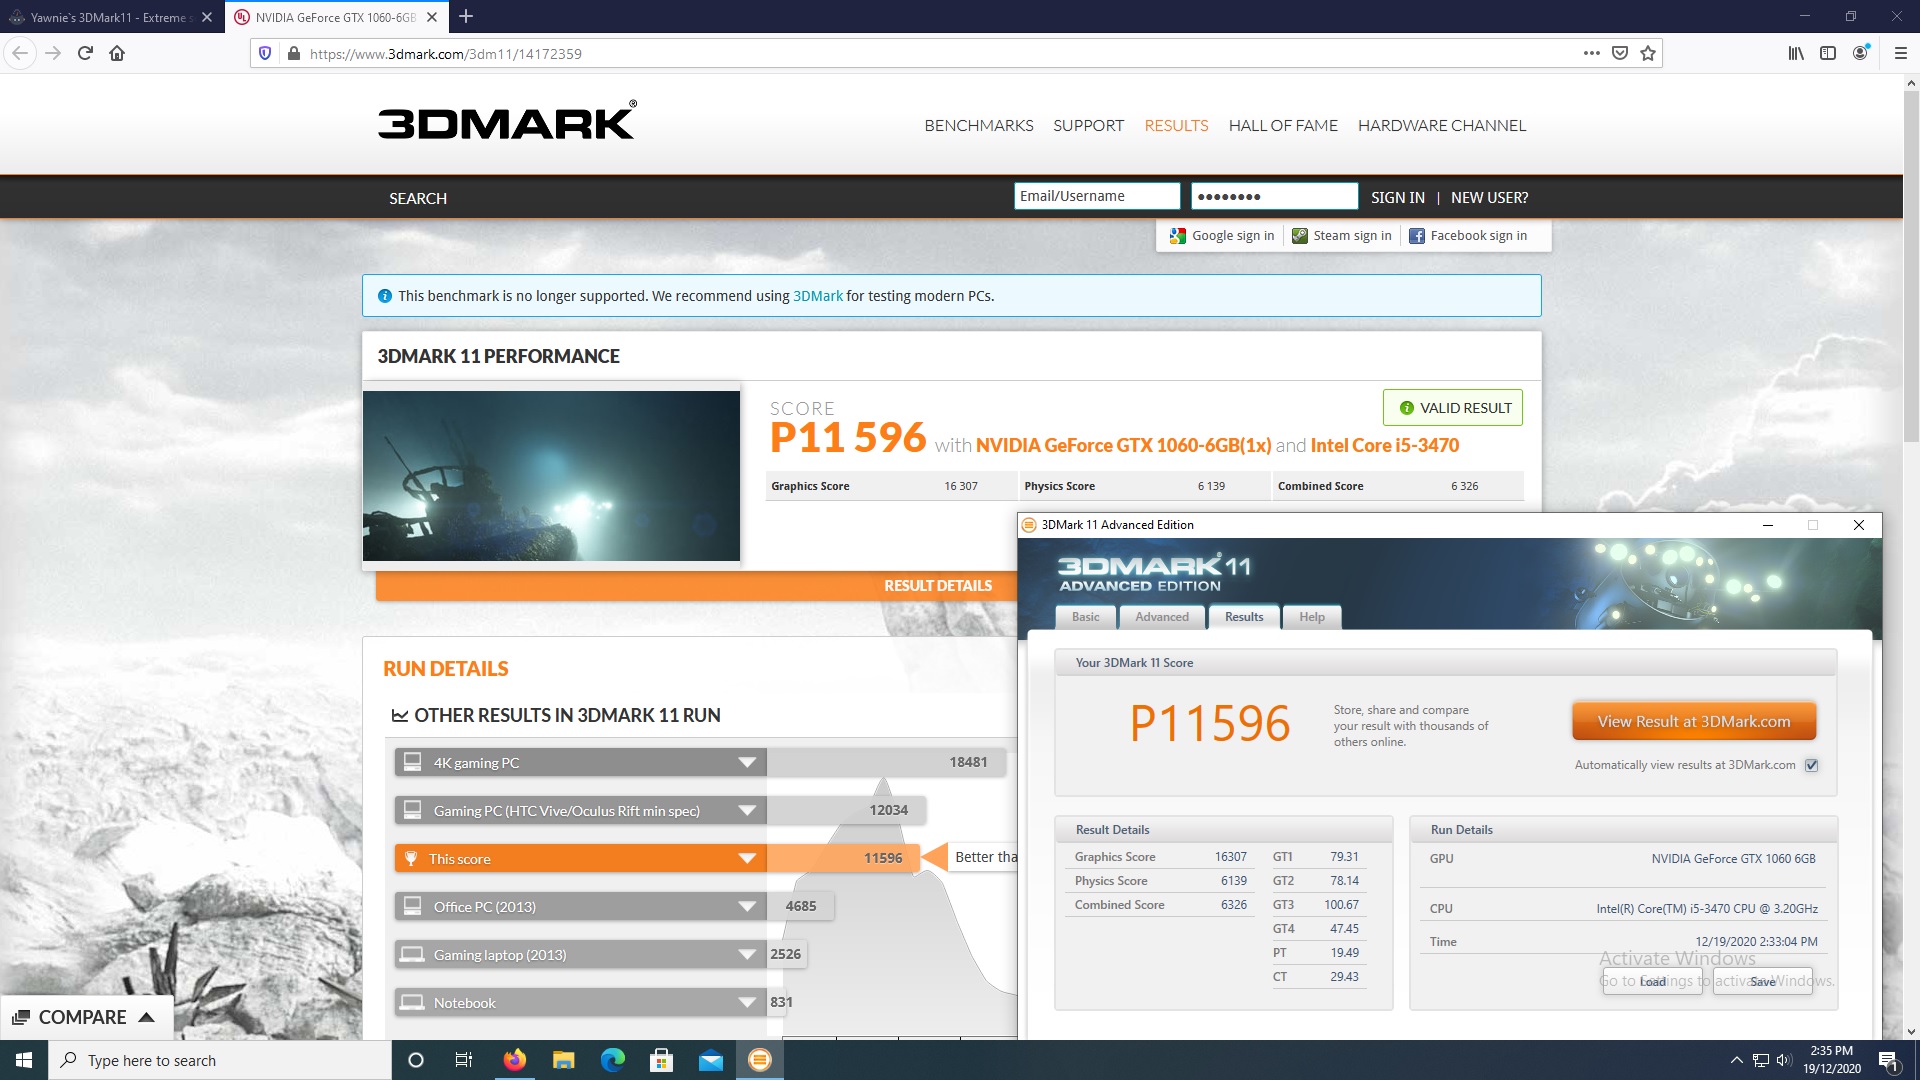Click SEARCH in the dark bar
1920x1080 pixels.
tap(418, 198)
